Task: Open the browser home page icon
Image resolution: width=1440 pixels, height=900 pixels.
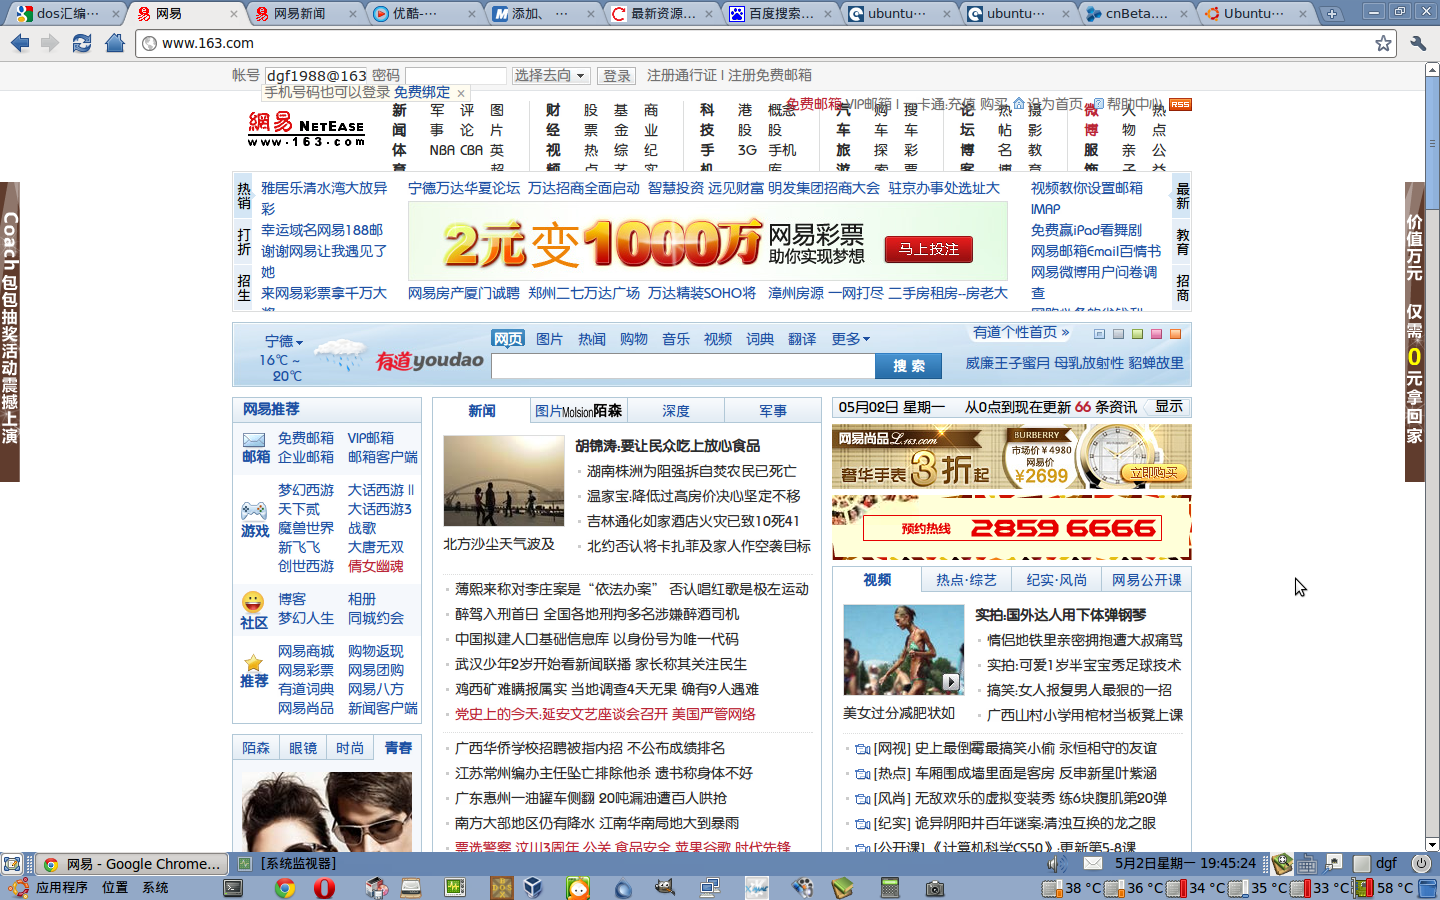Action: (115, 43)
